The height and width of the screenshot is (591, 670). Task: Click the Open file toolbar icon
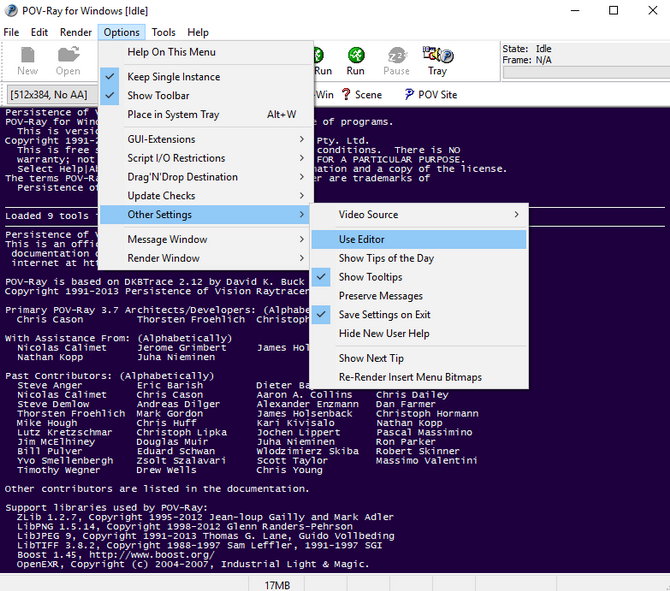68,55
